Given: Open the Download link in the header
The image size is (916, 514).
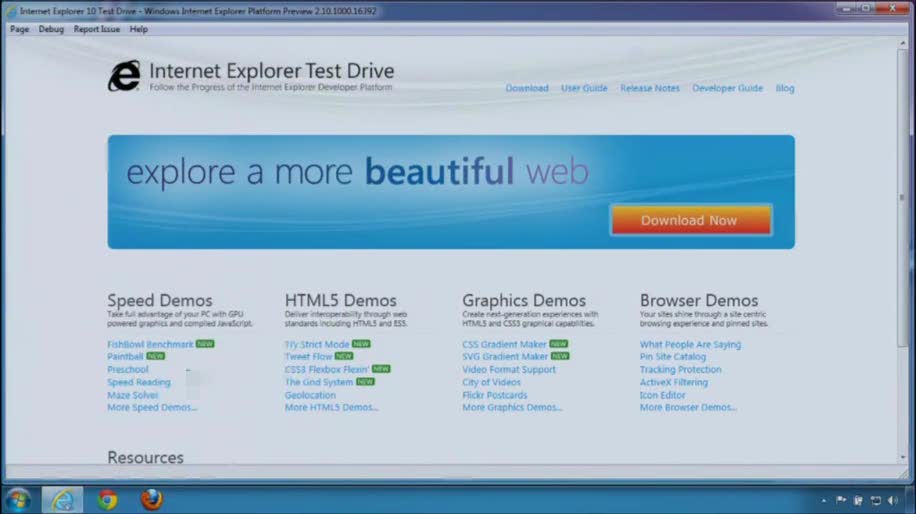Looking at the screenshot, I should click(527, 88).
